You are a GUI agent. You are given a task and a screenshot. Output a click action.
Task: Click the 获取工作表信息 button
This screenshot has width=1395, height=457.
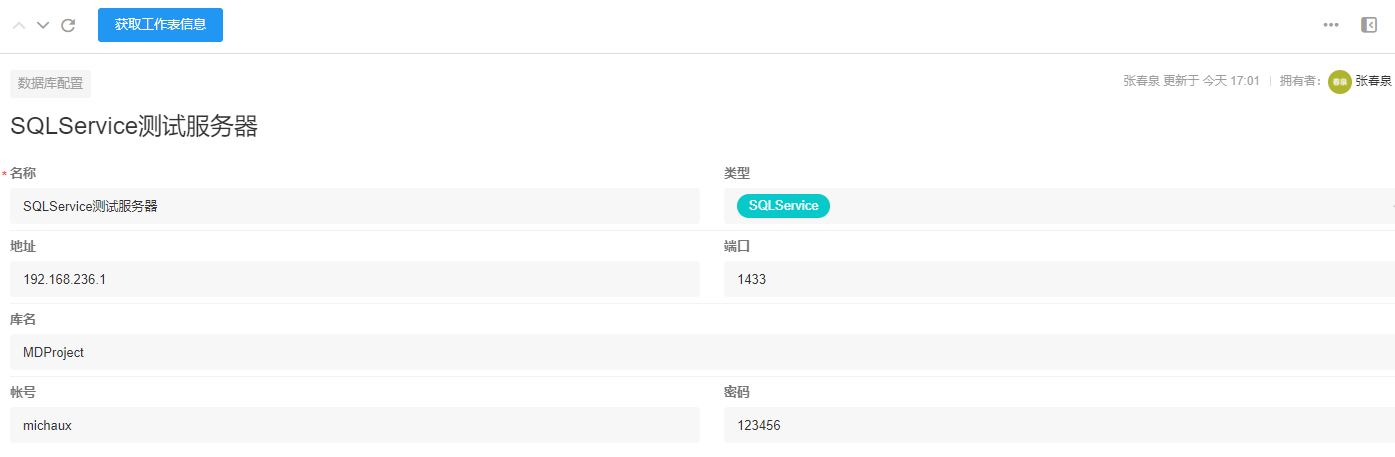pyautogui.click(x=160, y=25)
